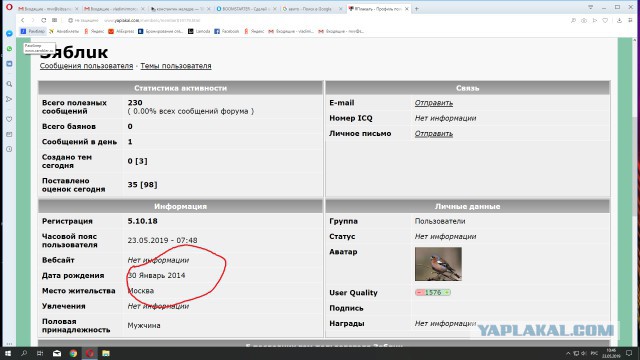Open the Opera main menu logo
640x360 pixels.
pos(9,7)
